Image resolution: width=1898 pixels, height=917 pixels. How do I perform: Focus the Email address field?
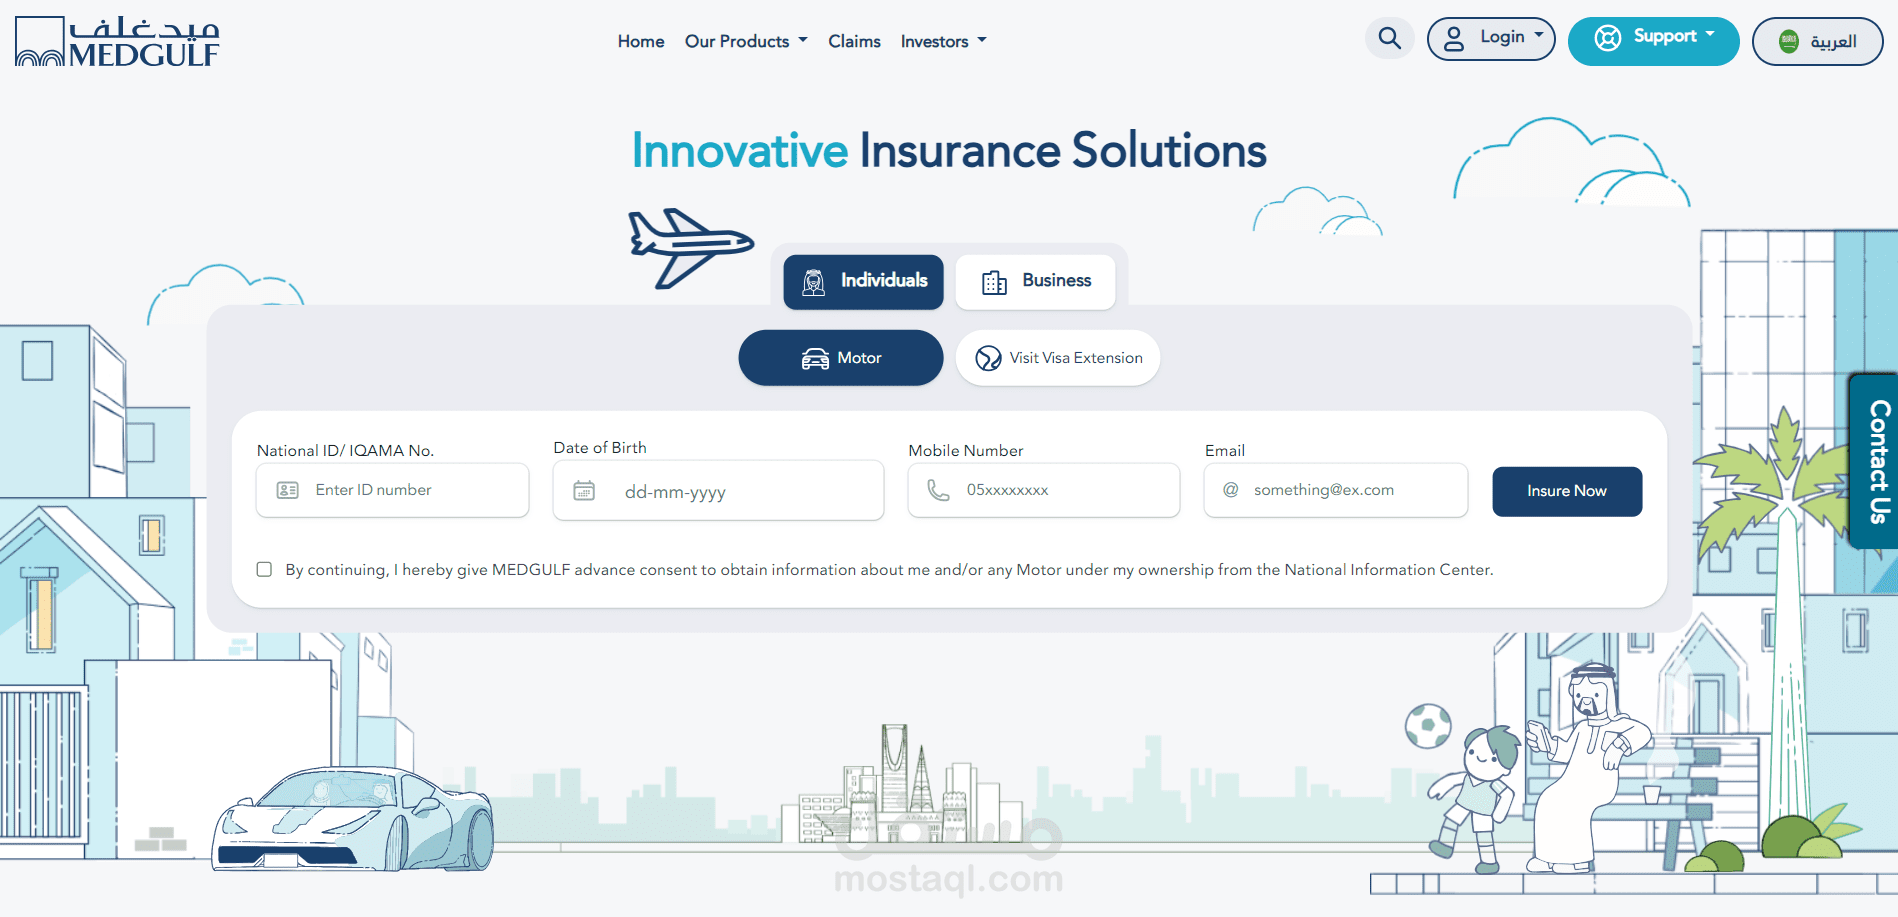(x=1336, y=490)
